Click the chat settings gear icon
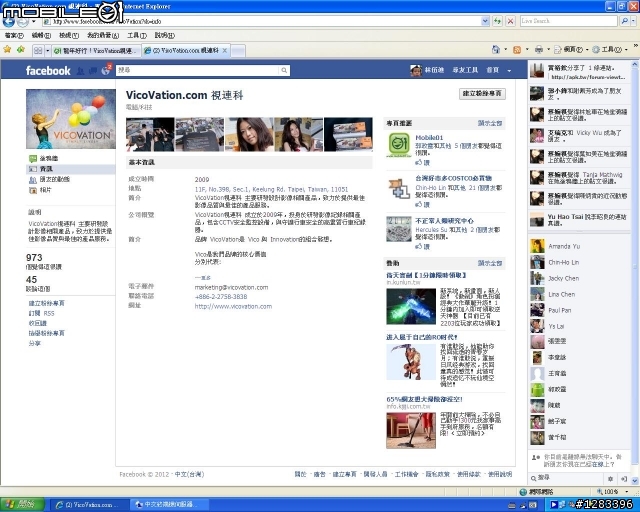 click(610, 479)
